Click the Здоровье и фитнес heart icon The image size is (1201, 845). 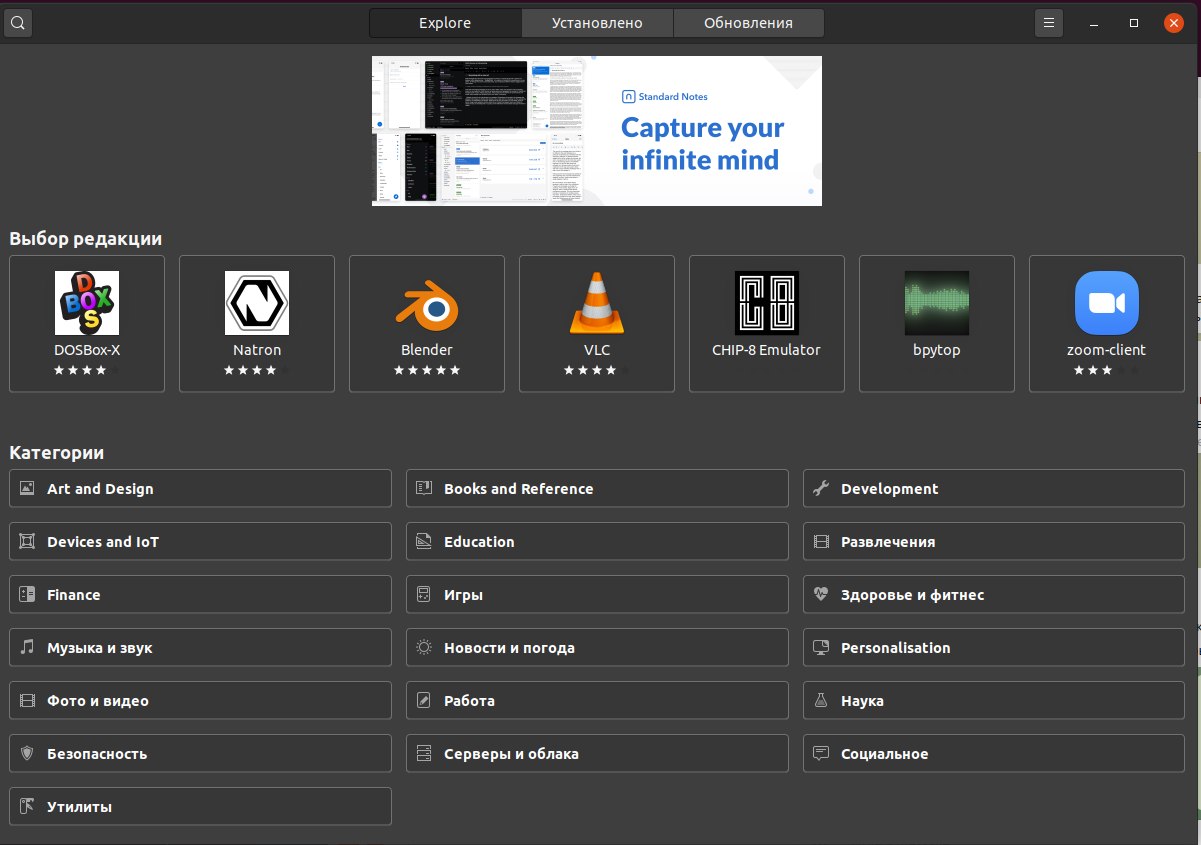click(821, 595)
